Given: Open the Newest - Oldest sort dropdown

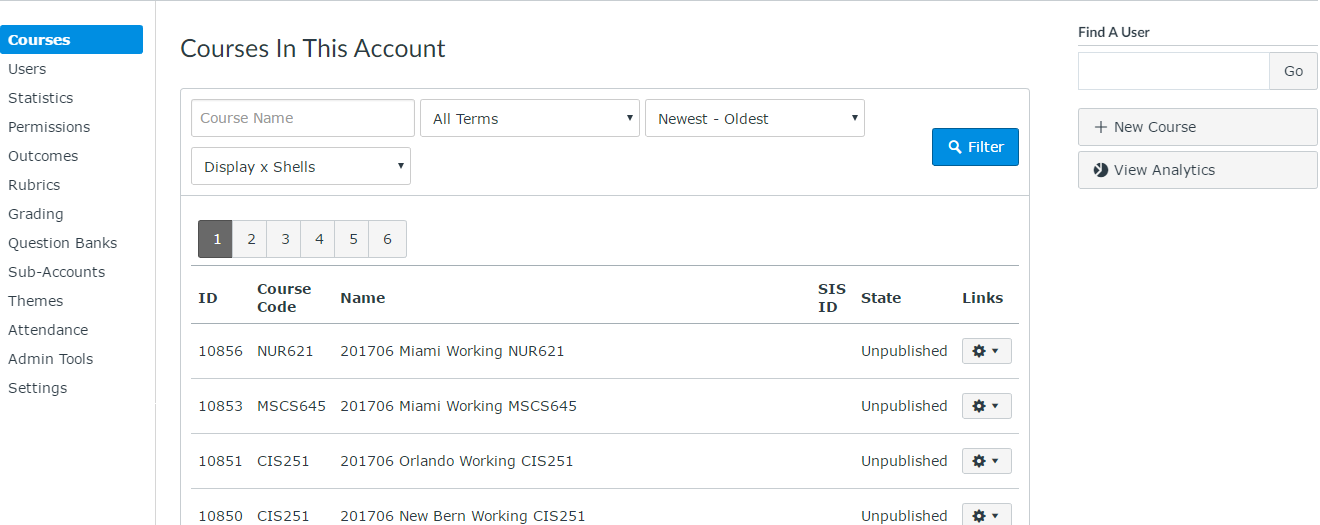Looking at the screenshot, I should 754,118.
